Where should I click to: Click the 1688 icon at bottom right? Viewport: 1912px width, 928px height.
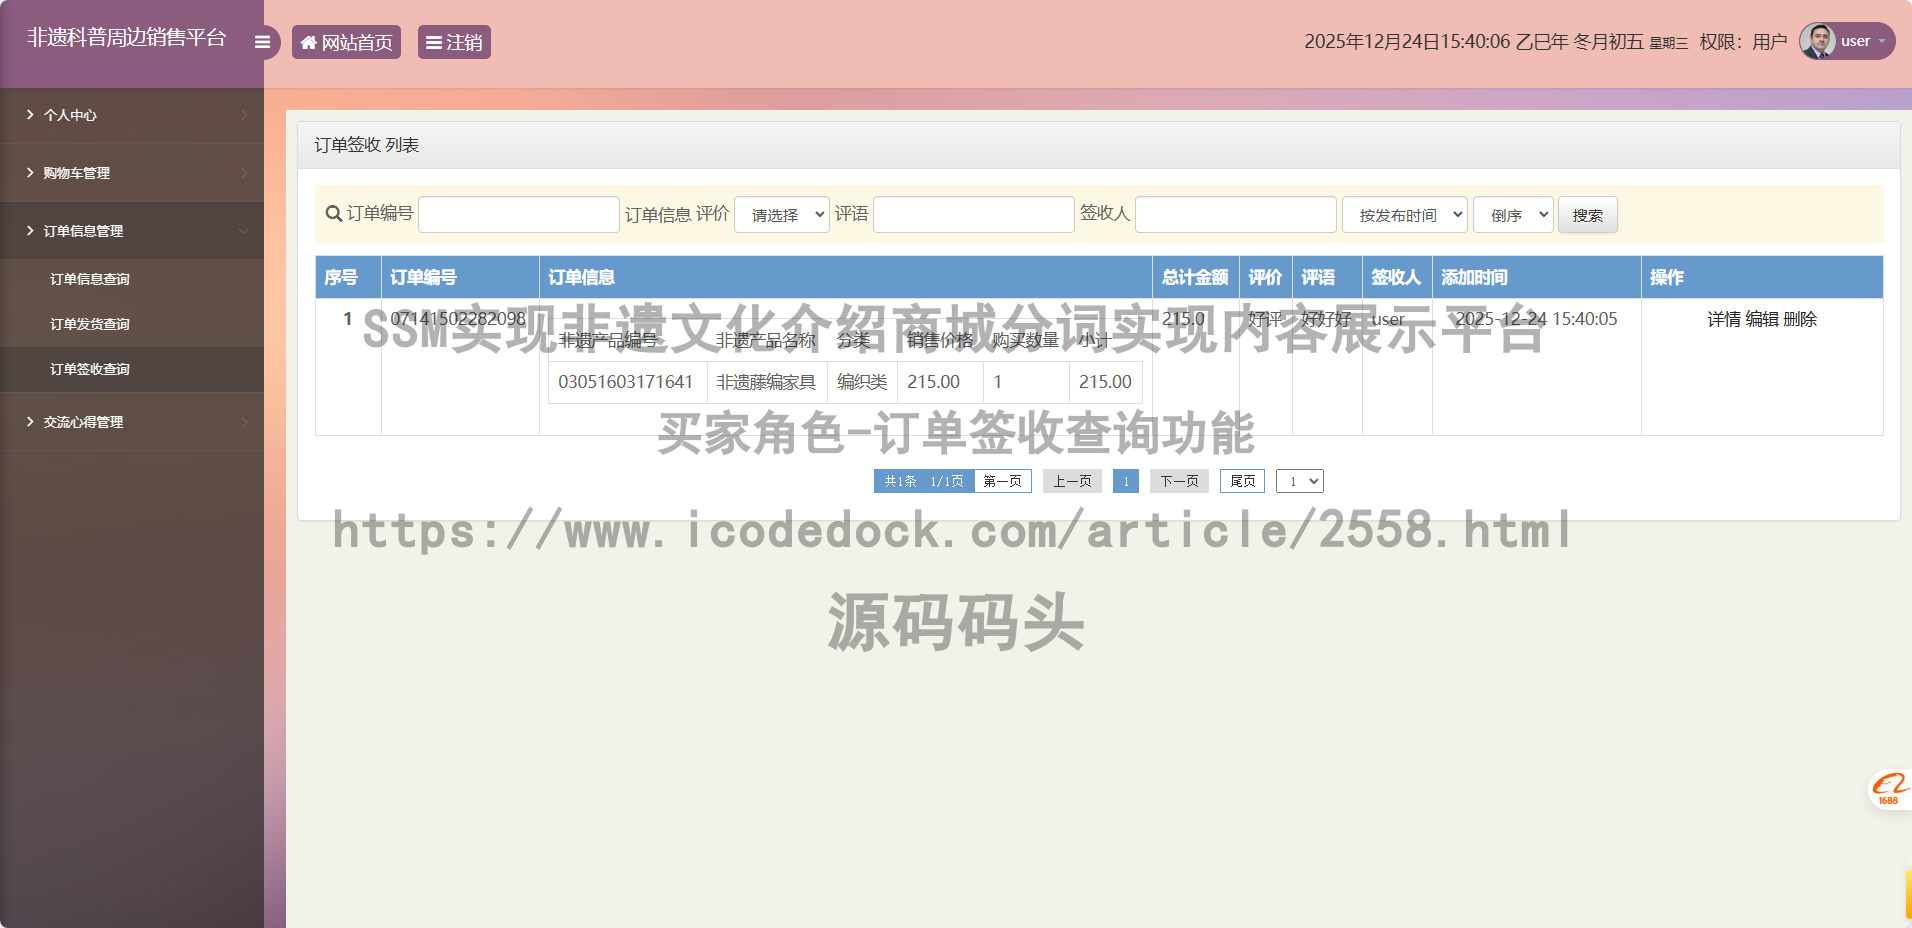click(x=1887, y=788)
